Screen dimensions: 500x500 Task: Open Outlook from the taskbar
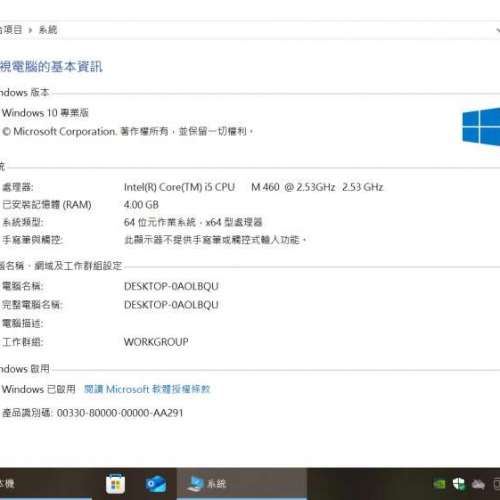pyautogui.click(x=156, y=484)
